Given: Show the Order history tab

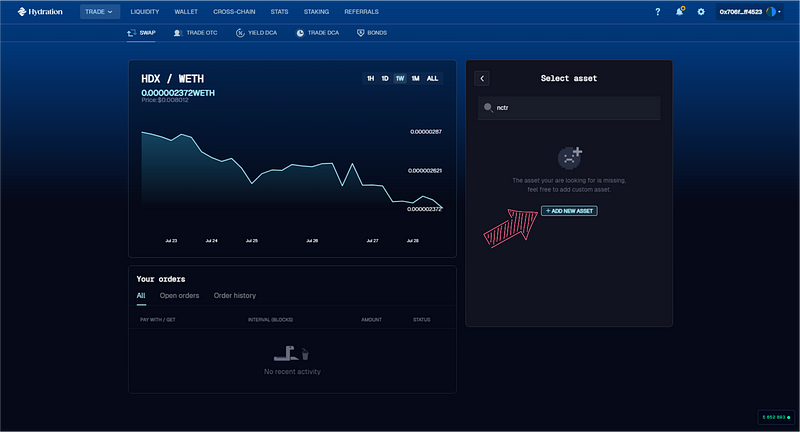Looking at the screenshot, I should (235, 296).
